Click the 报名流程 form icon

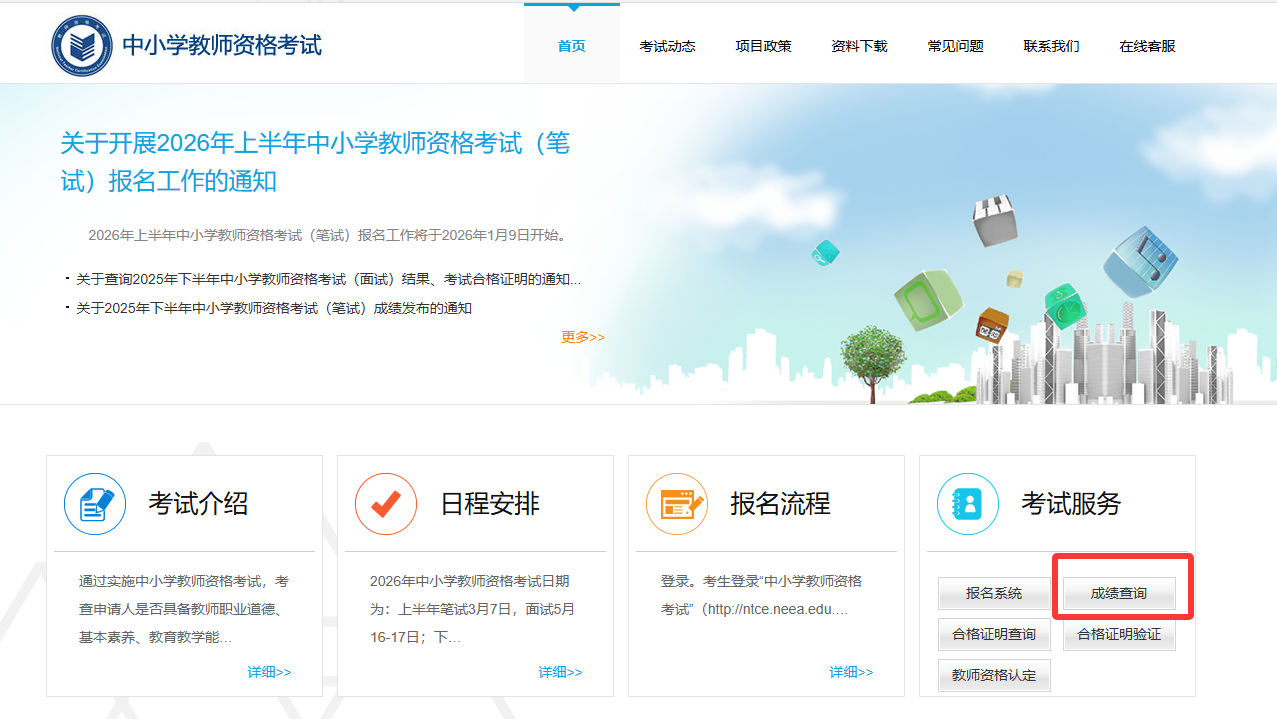click(x=677, y=503)
